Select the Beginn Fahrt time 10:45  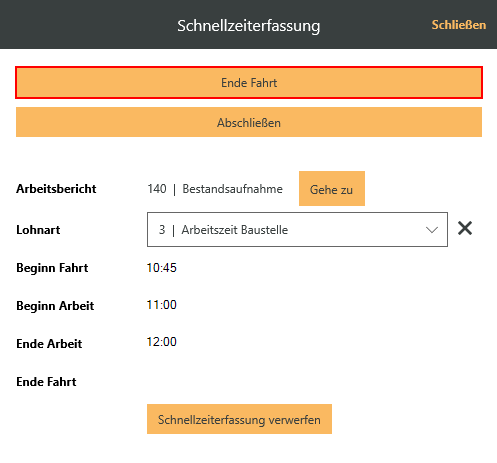click(x=162, y=268)
